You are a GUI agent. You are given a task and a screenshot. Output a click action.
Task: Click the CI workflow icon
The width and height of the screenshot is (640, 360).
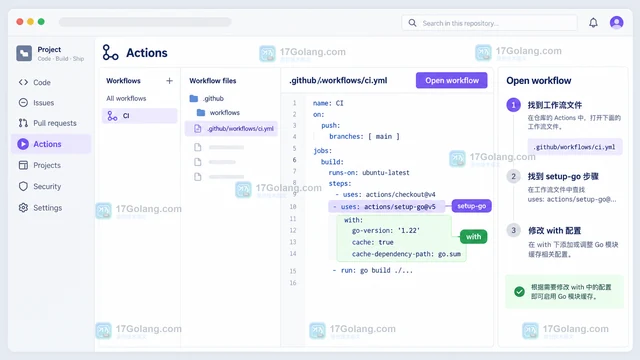112,116
